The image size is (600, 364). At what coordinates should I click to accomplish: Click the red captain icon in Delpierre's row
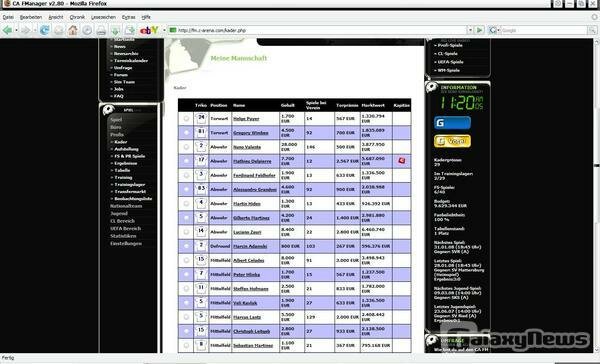401,161
